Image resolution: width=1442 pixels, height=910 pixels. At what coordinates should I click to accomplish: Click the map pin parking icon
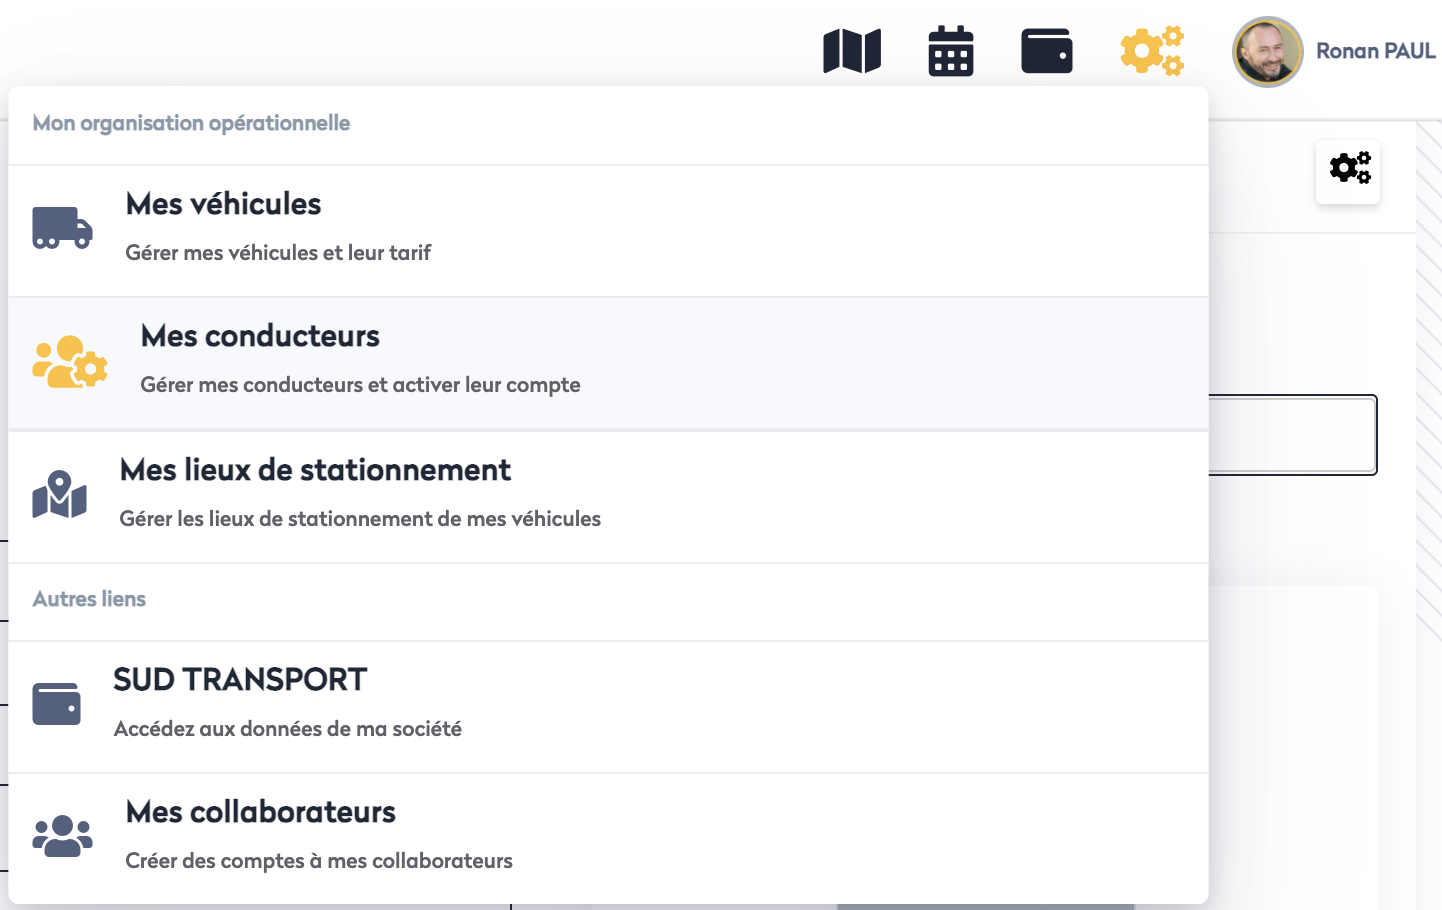[x=60, y=495]
